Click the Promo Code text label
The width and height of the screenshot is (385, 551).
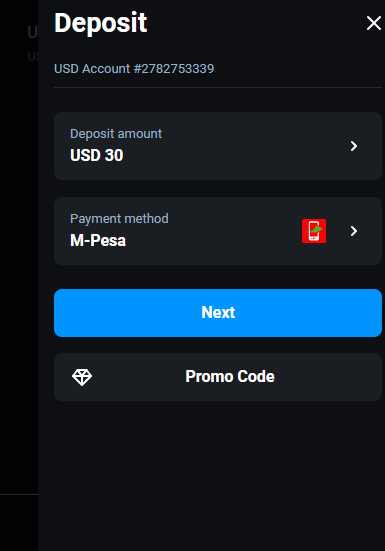(x=230, y=376)
